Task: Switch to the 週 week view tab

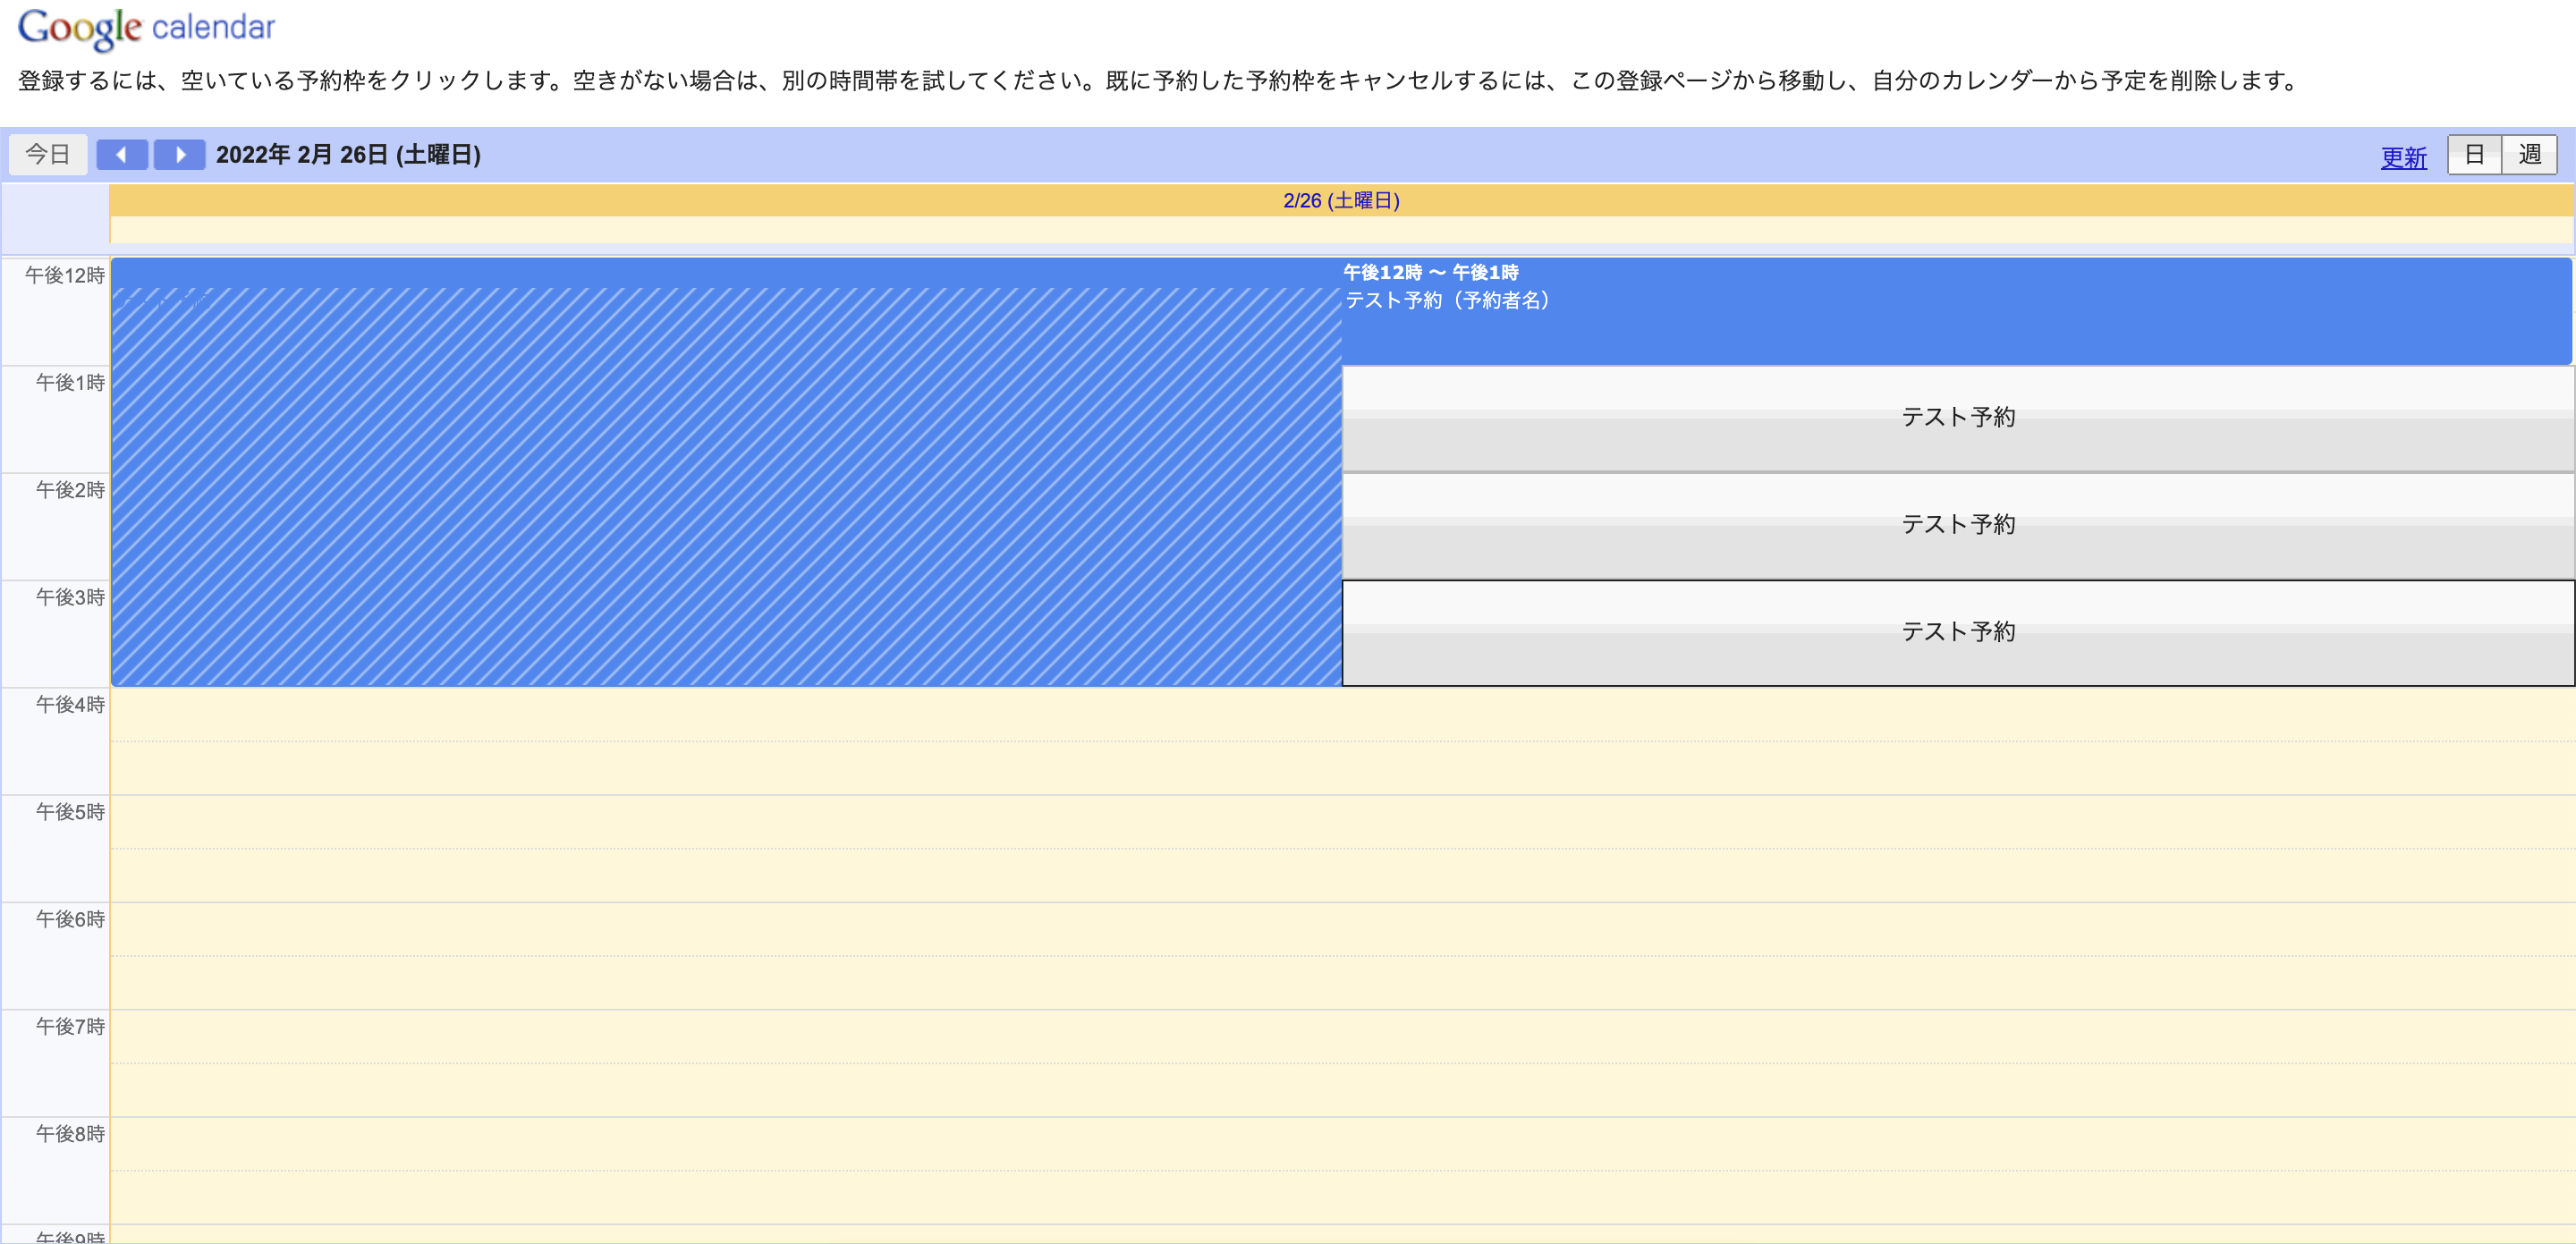Action: point(2532,154)
